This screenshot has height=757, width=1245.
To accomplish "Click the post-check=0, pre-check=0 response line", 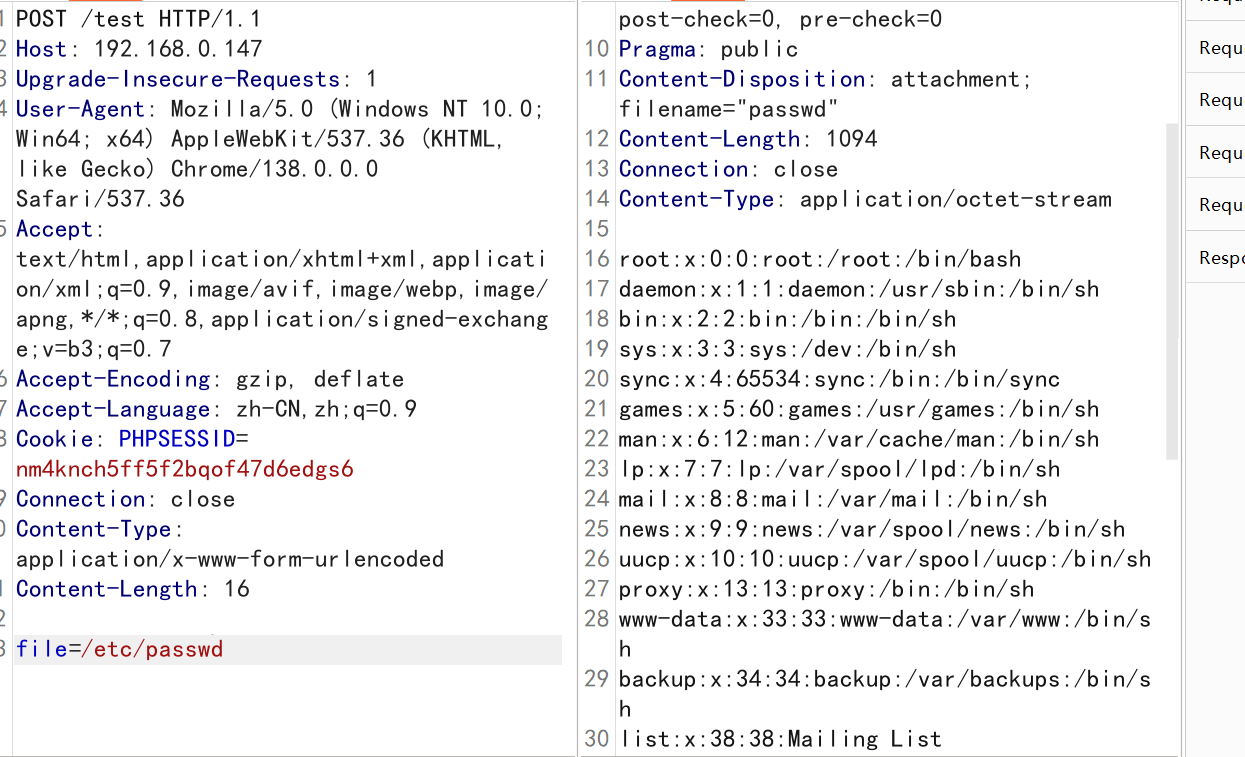I will [781, 19].
